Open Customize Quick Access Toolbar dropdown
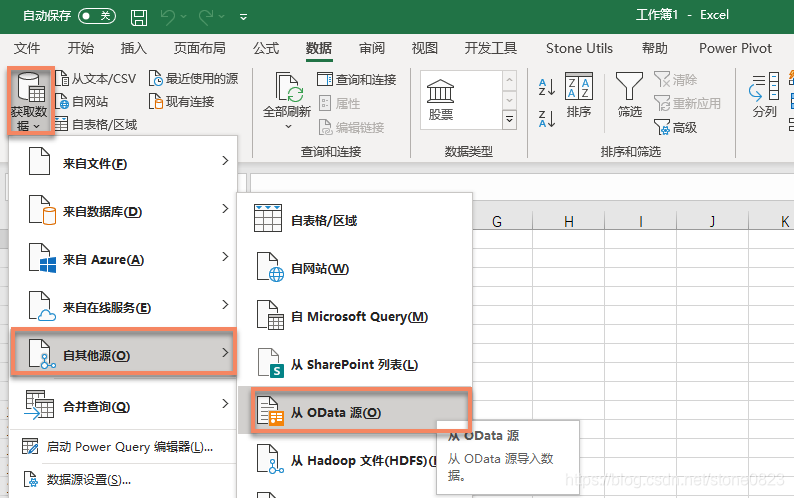 tap(244, 17)
